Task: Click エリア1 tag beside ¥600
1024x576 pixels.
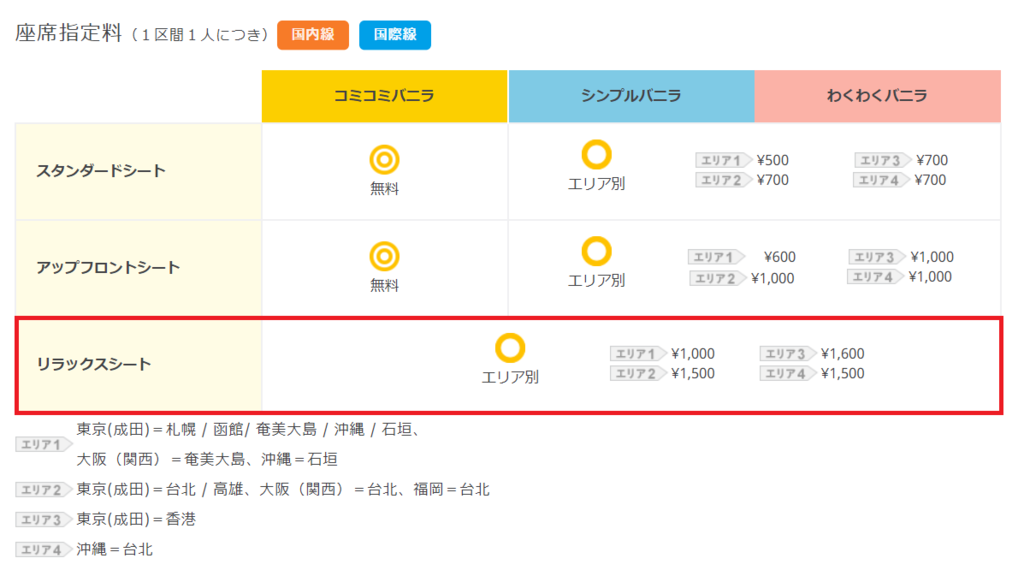Action: [717, 257]
